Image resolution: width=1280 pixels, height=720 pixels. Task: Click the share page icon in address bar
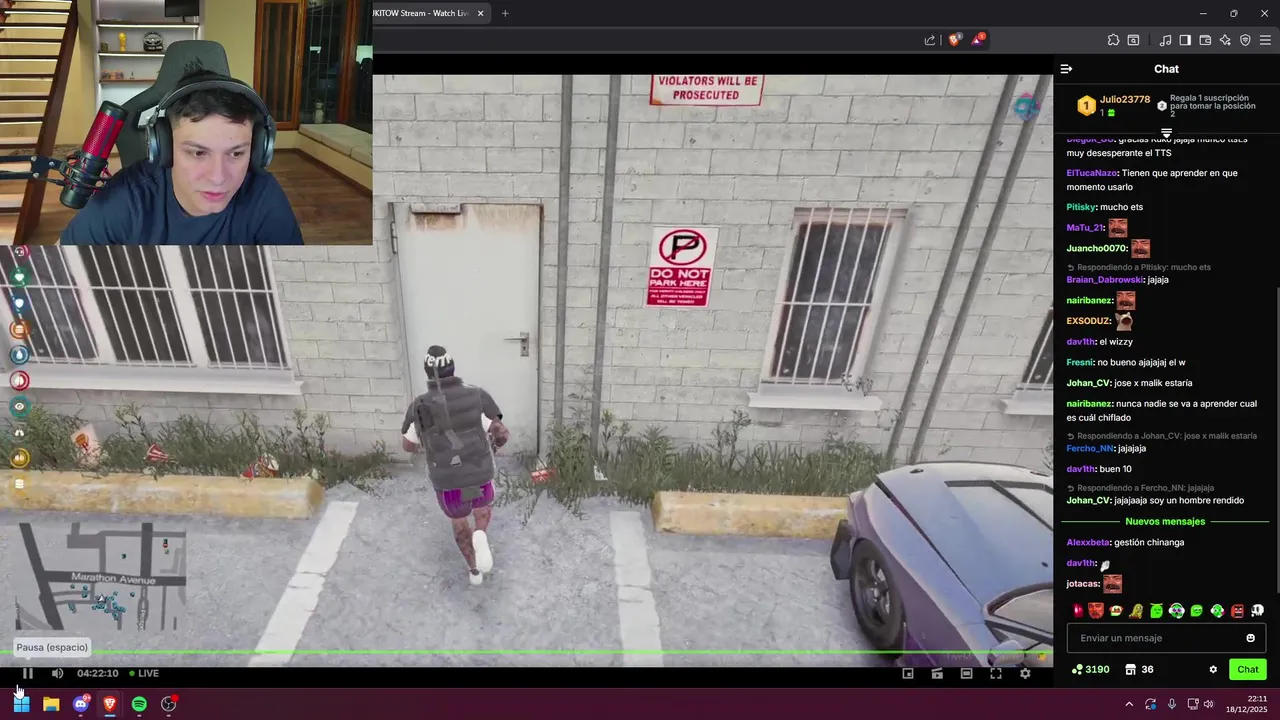click(x=930, y=40)
